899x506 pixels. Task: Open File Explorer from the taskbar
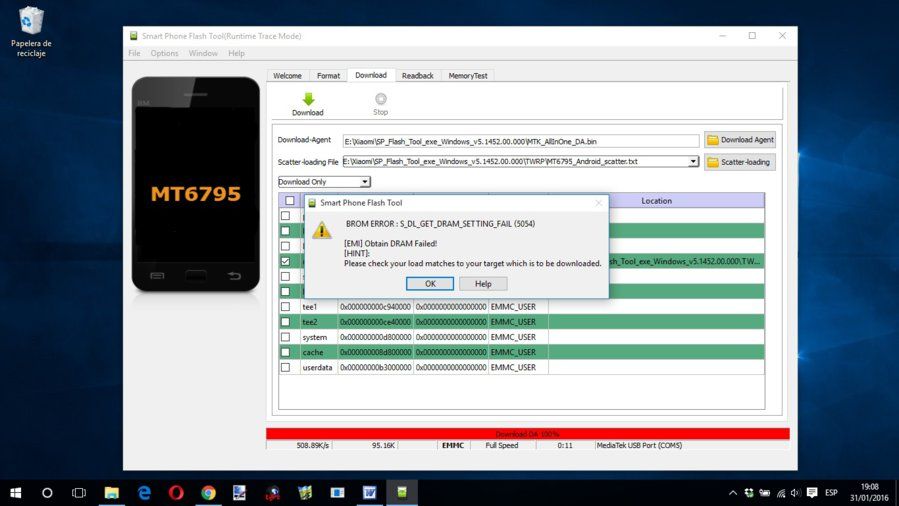[112, 492]
